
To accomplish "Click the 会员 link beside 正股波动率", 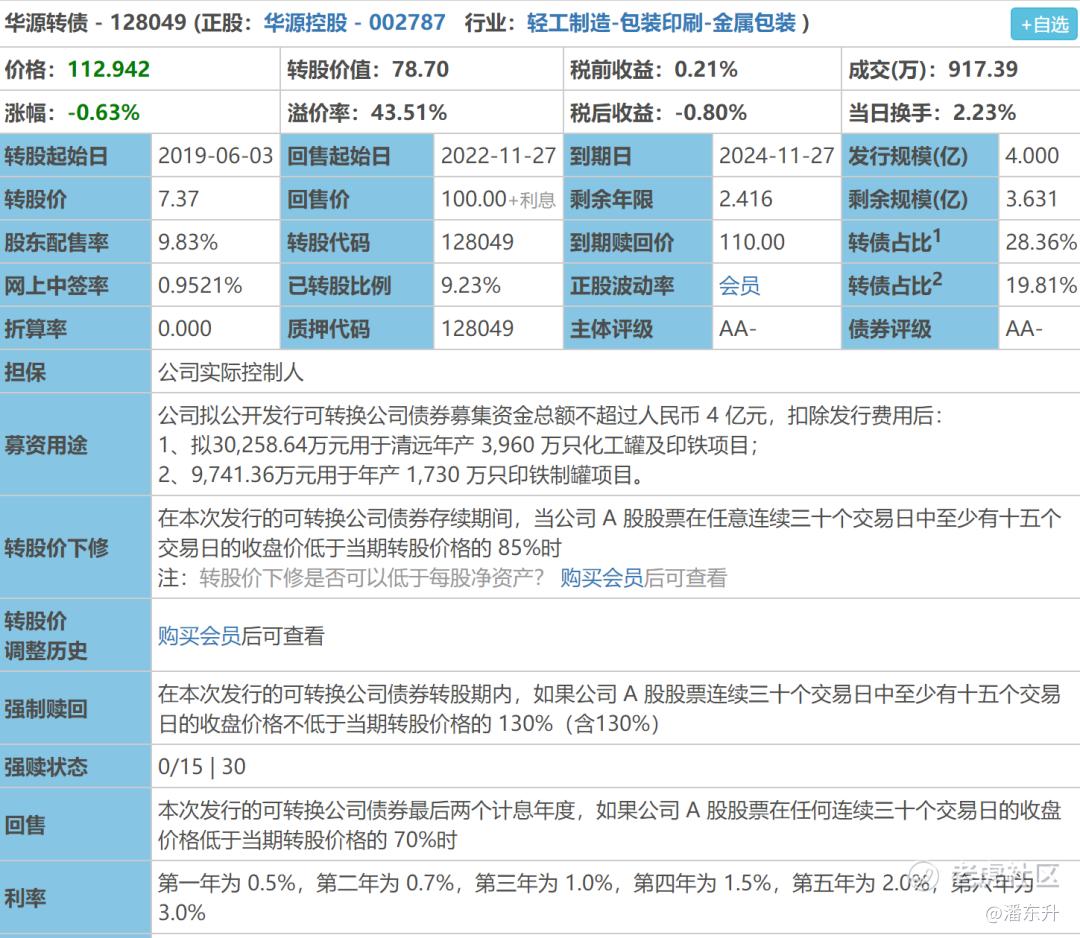I will pyautogui.click(x=739, y=285).
